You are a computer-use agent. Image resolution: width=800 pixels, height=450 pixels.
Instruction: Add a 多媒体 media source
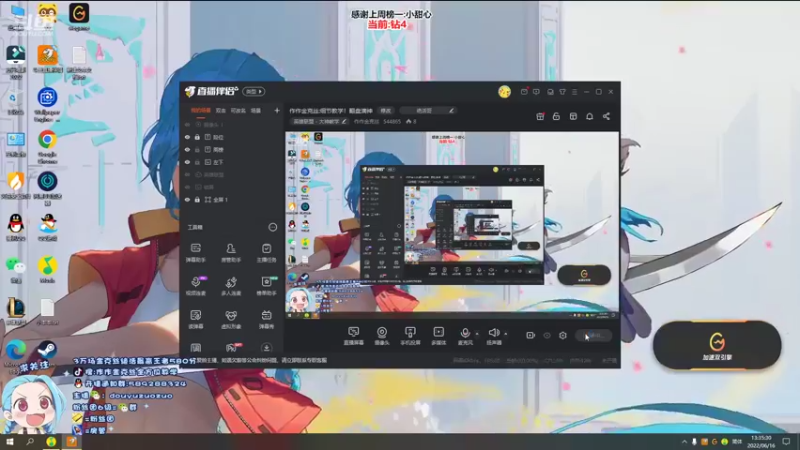click(439, 336)
